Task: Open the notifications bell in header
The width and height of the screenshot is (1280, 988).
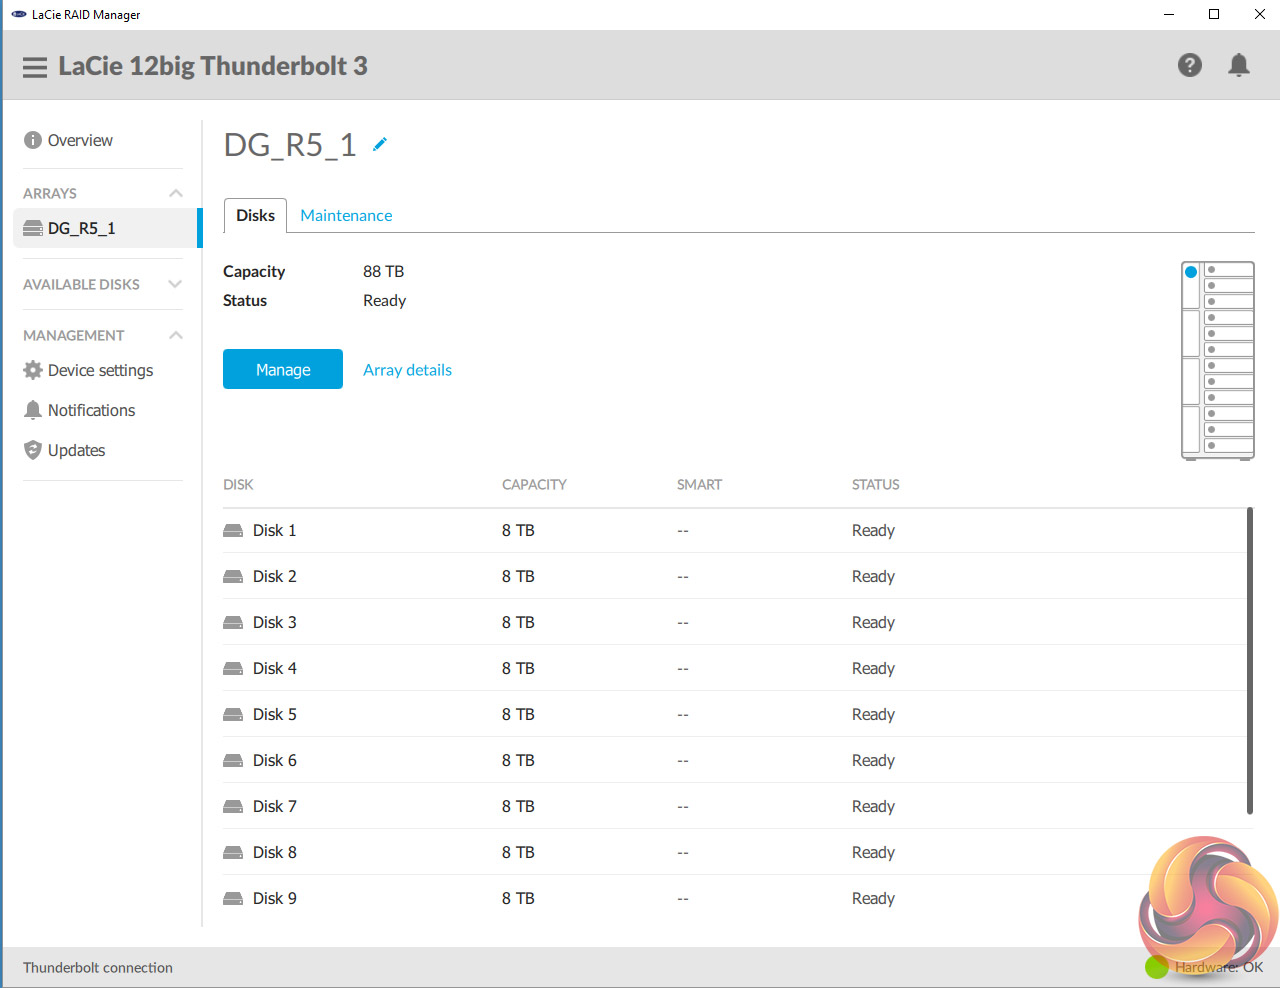Action: point(1239,65)
